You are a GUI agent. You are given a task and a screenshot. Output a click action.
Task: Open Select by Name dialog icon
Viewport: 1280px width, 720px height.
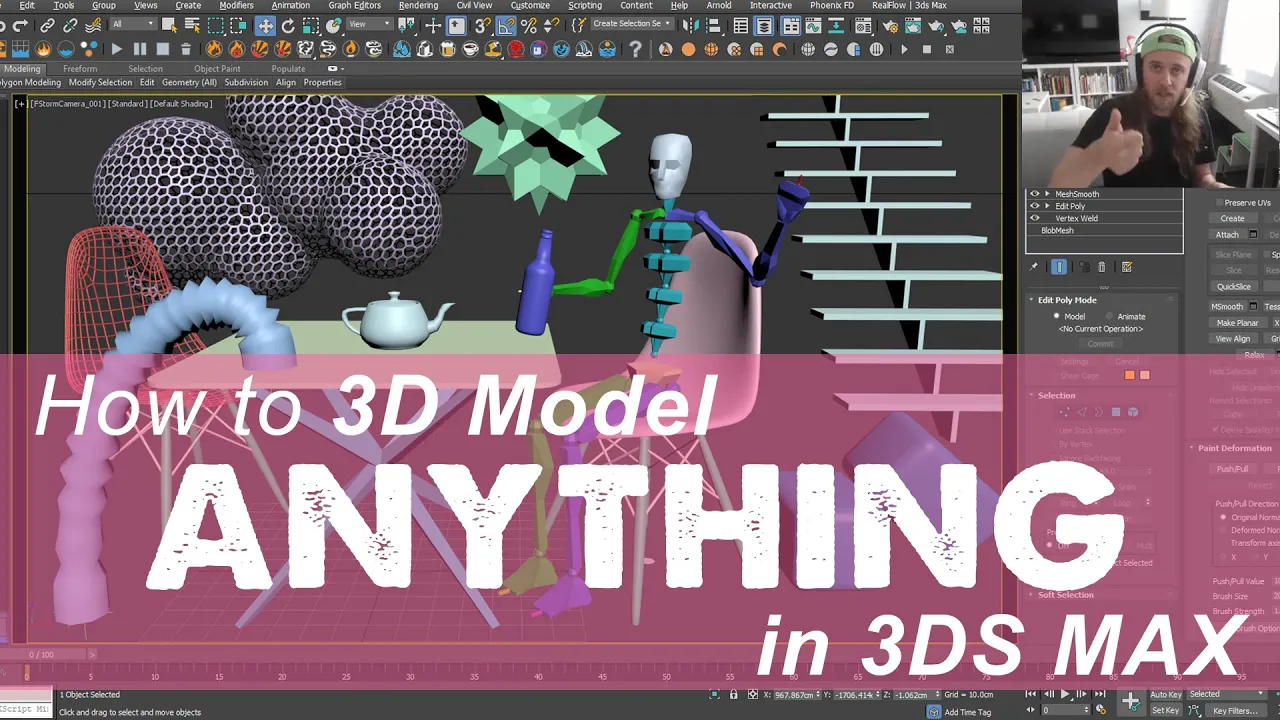click(x=192, y=25)
